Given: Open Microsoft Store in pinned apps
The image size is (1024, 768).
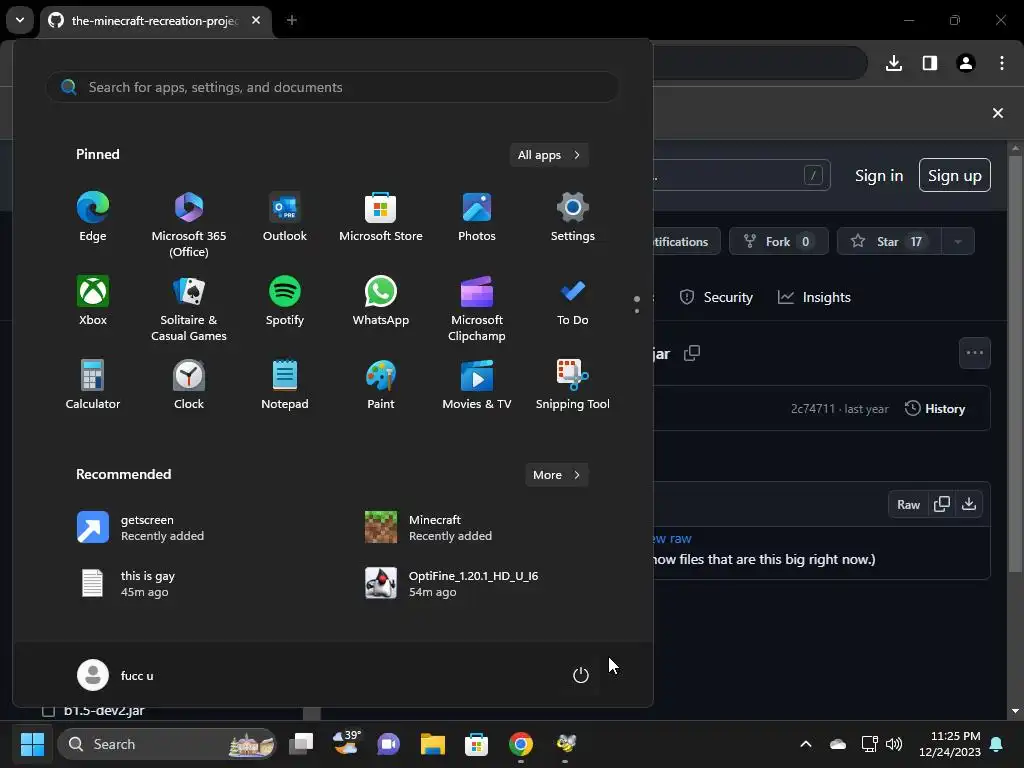Looking at the screenshot, I should click(381, 217).
